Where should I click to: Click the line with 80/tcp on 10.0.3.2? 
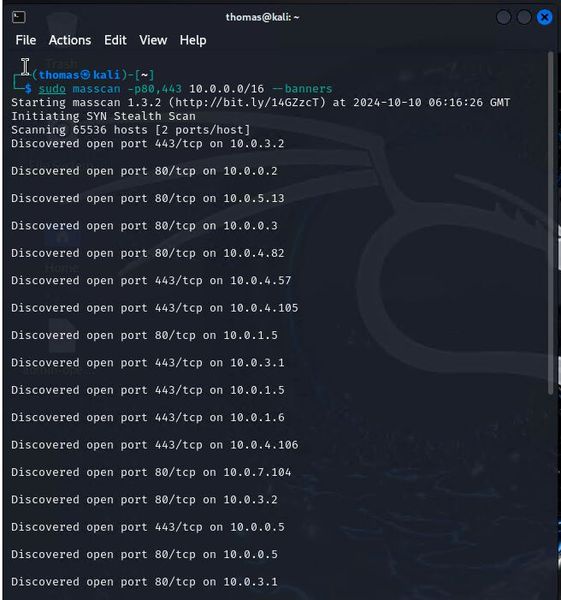[x=144, y=499]
